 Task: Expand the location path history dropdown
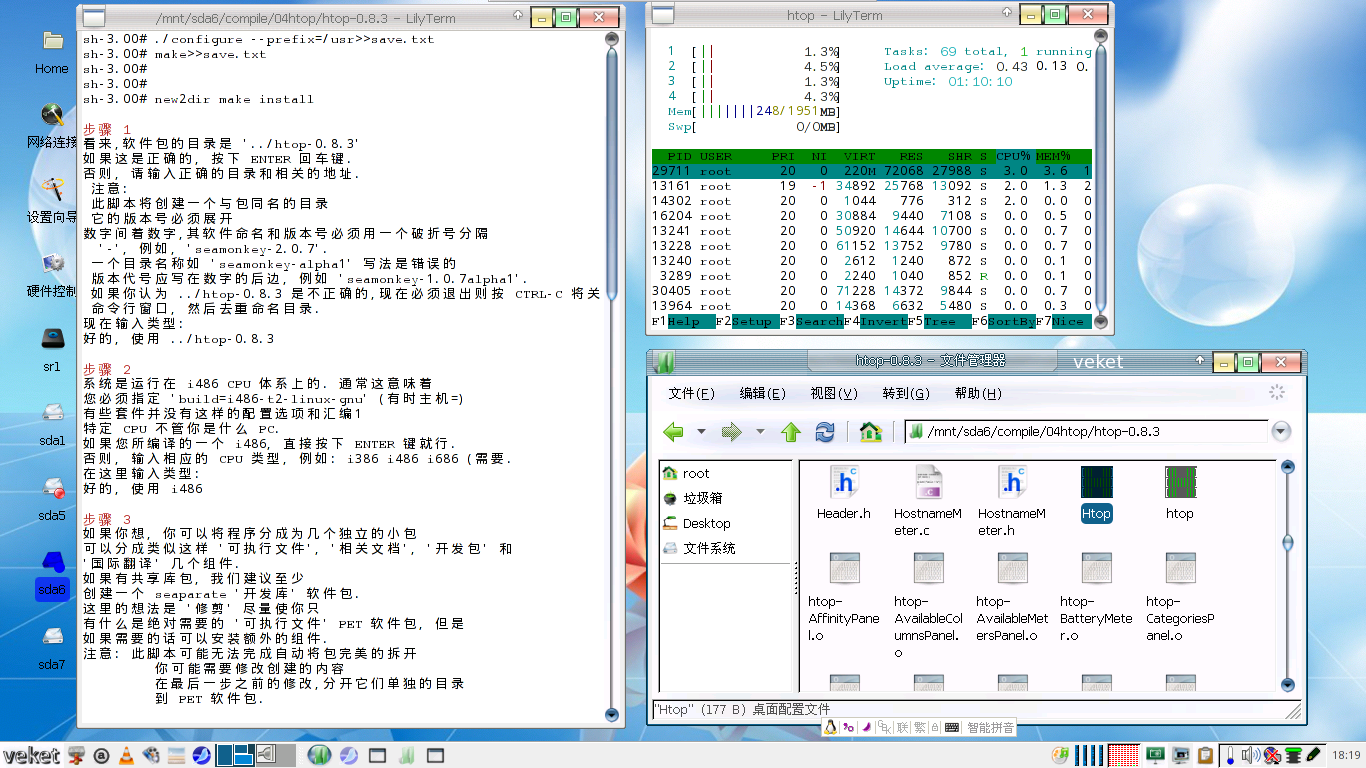(1281, 432)
